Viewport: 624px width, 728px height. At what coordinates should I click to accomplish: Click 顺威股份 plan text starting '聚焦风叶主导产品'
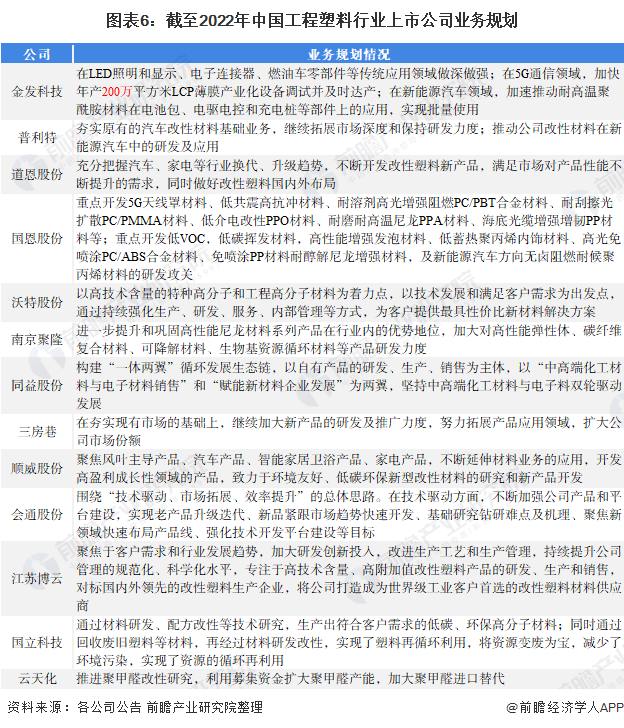click(348, 468)
